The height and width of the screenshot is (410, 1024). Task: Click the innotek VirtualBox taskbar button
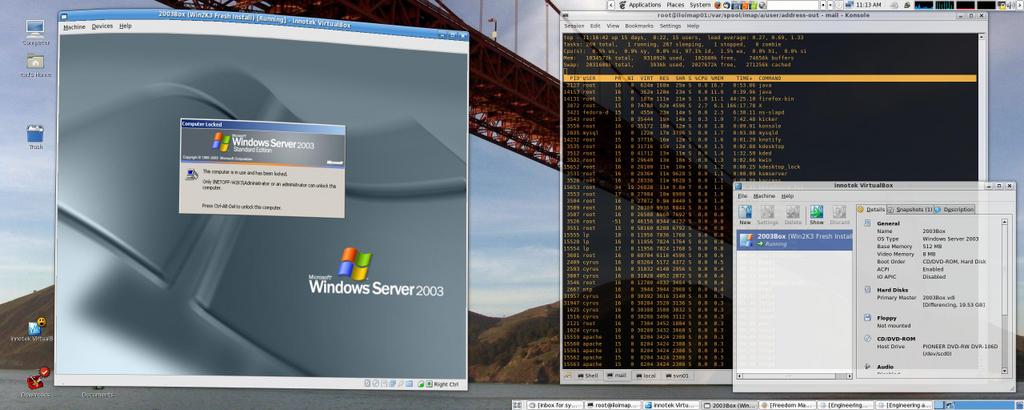coord(669,405)
